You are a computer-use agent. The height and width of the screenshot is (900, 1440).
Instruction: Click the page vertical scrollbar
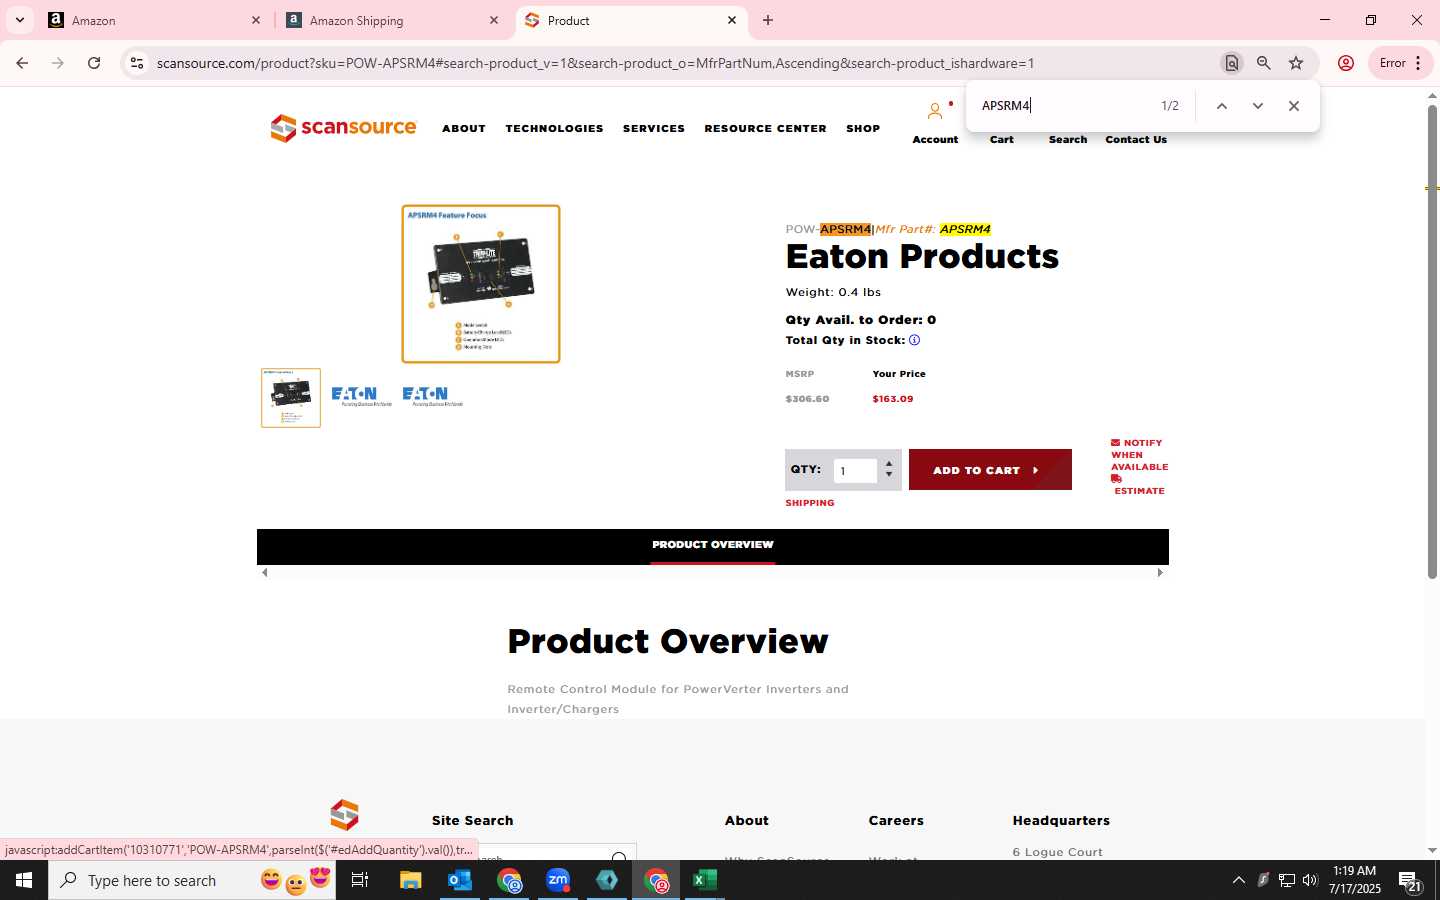pyautogui.click(x=1432, y=340)
